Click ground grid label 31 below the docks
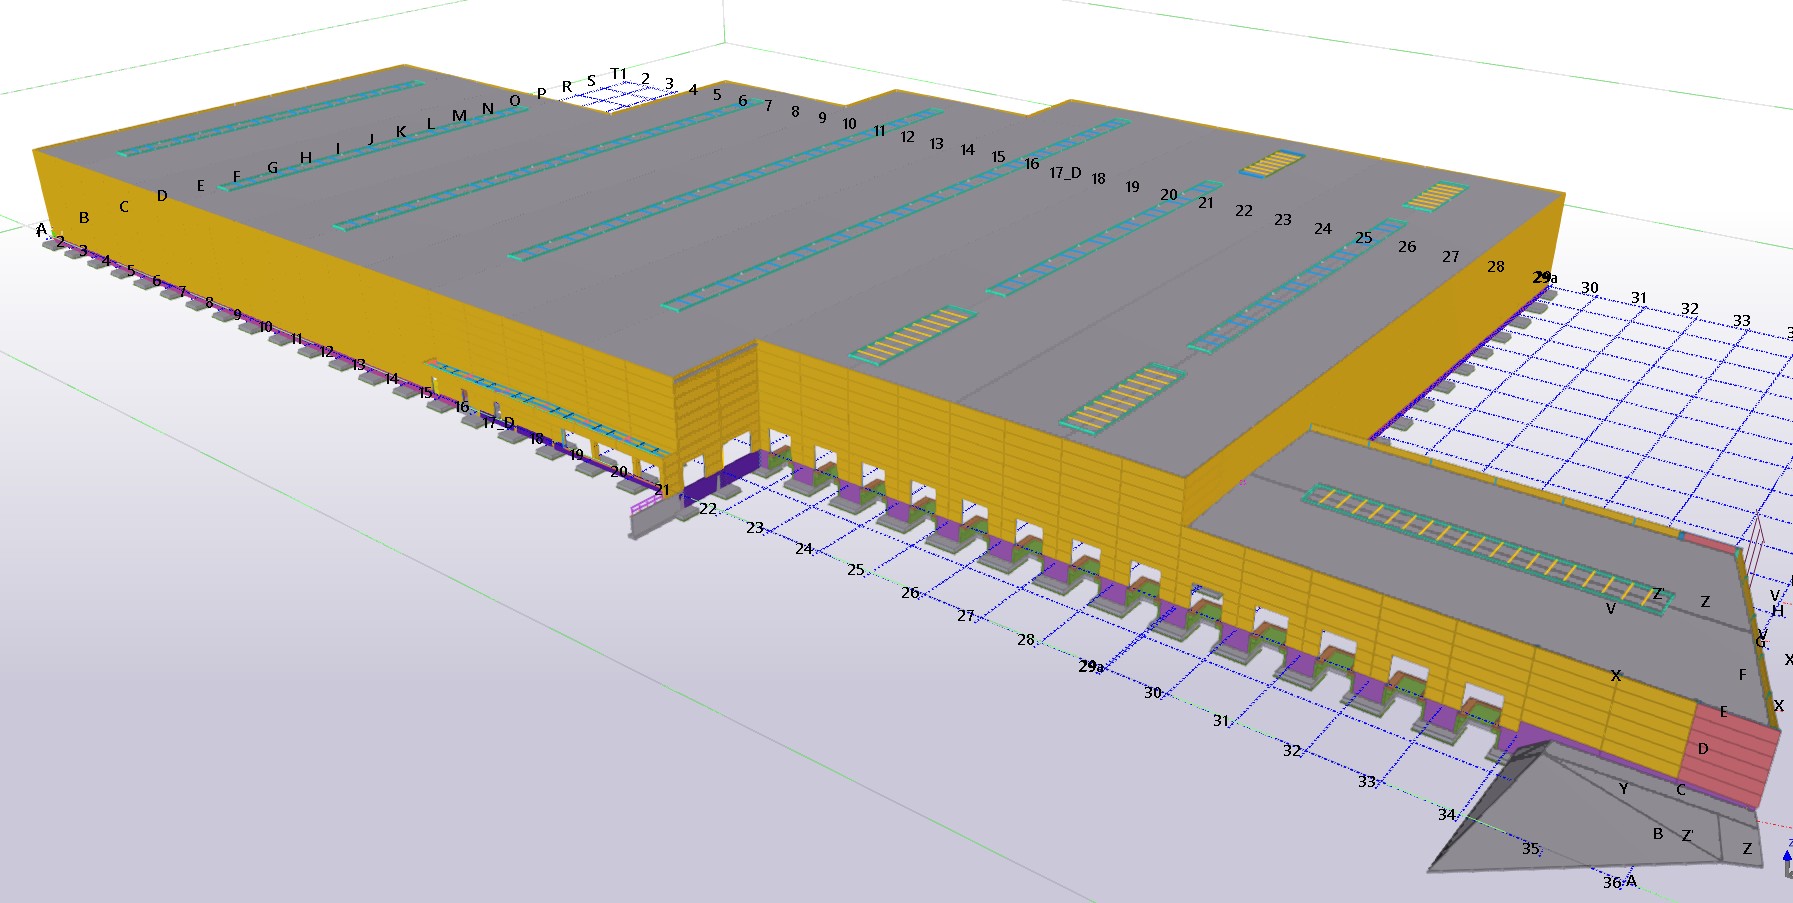 1221,720
